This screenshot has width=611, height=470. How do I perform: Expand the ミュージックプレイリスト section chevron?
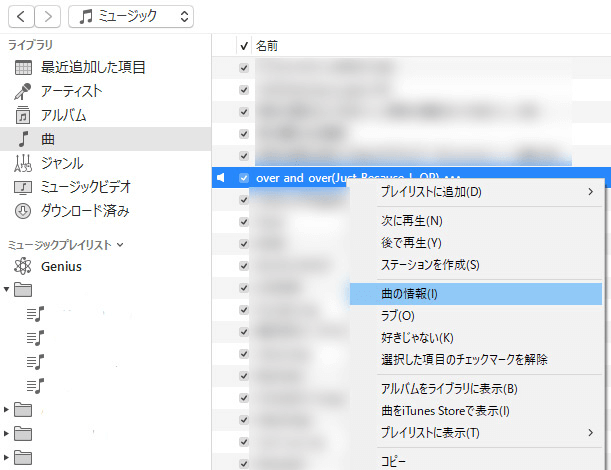[121, 244]
